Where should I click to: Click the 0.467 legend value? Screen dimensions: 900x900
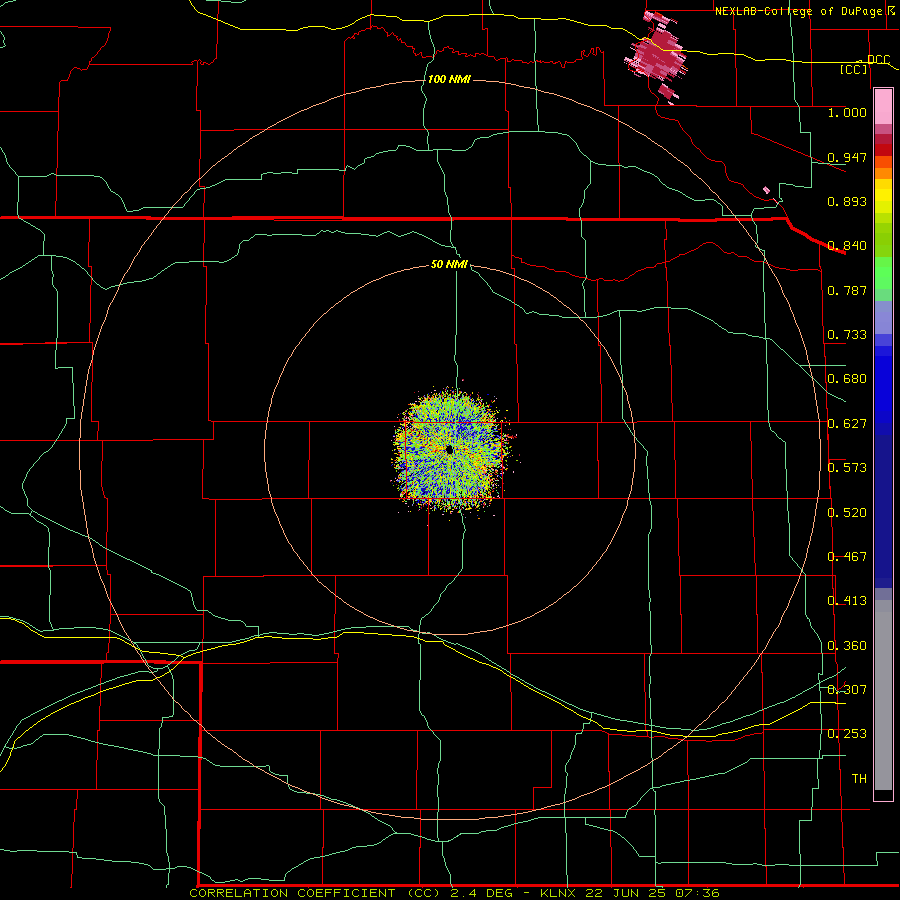(847, 556)
